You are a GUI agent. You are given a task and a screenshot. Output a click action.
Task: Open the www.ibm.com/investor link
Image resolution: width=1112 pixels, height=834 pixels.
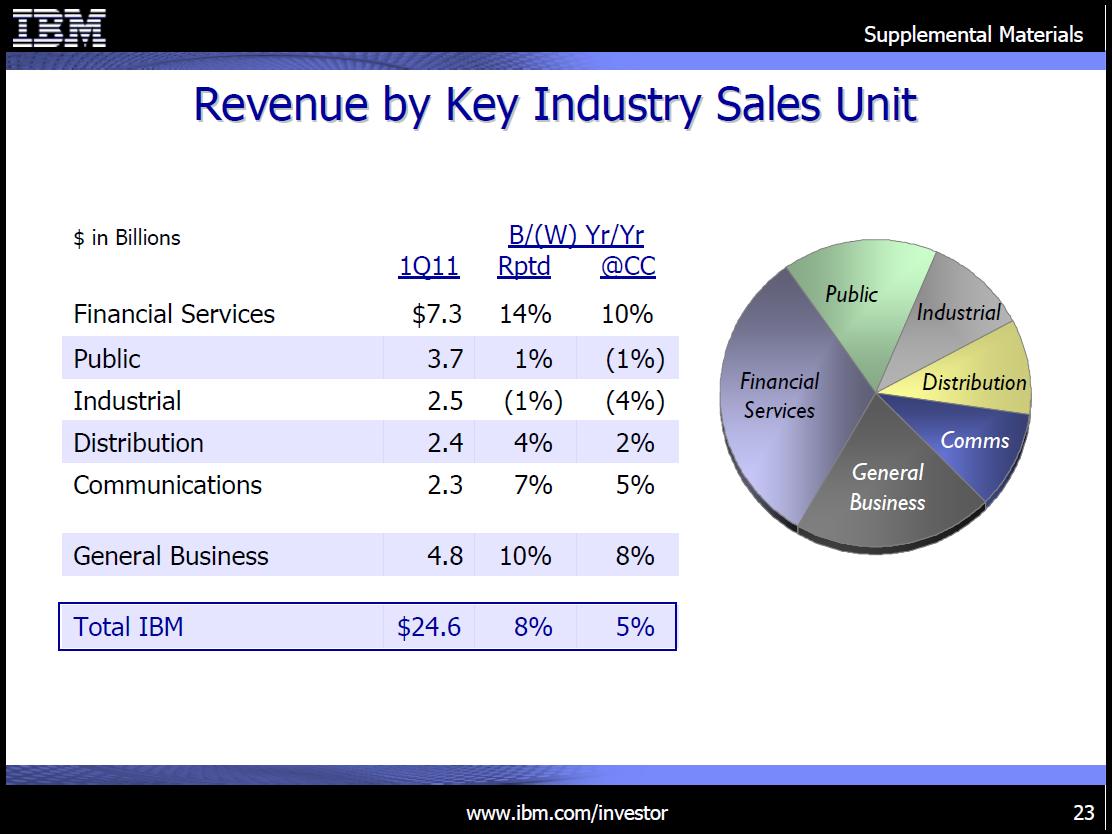pos(567,813)
